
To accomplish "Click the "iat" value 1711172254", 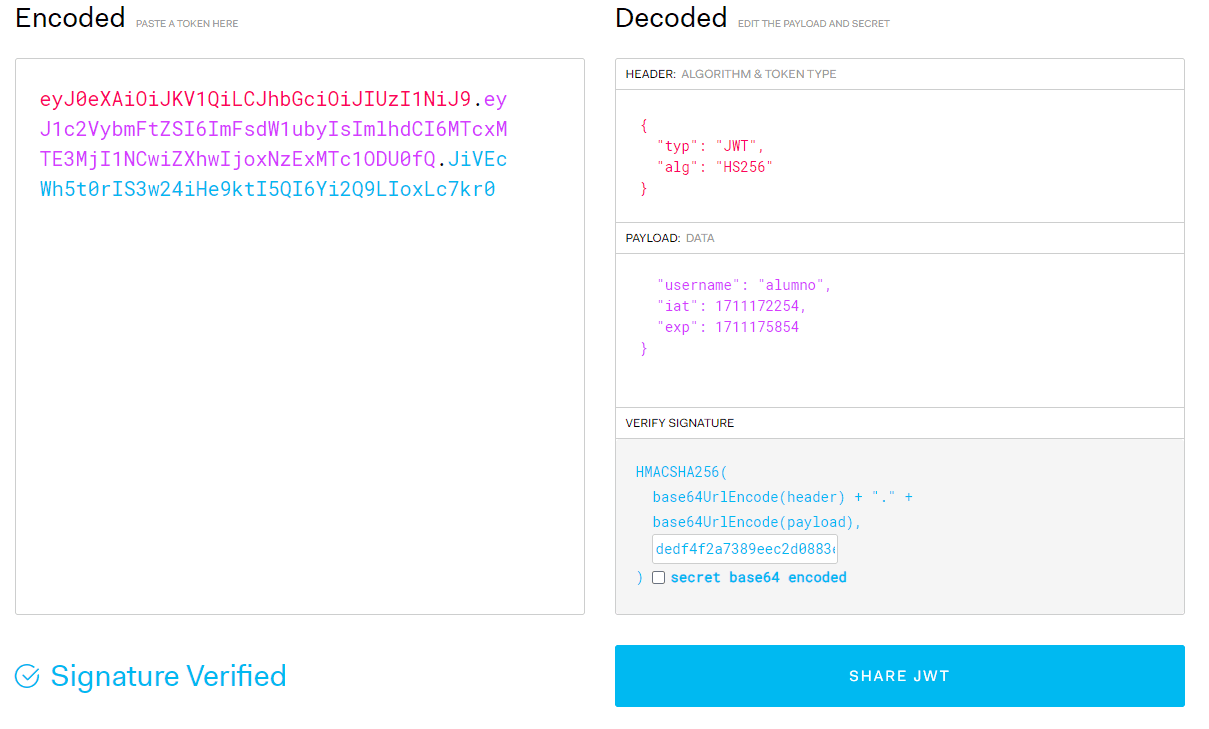I will coord(760,306).
